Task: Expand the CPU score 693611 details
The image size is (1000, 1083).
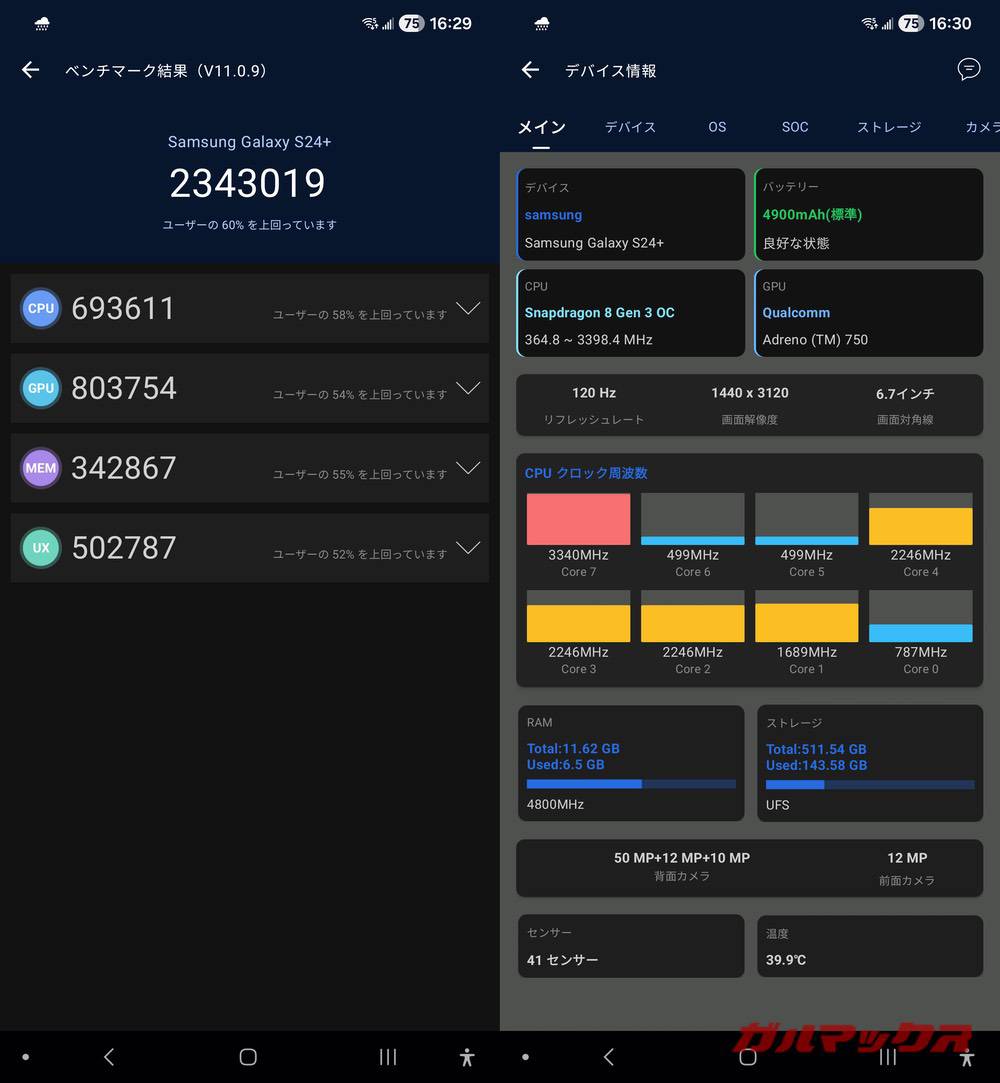Action: pyautogui.click(x=467, y=308)
